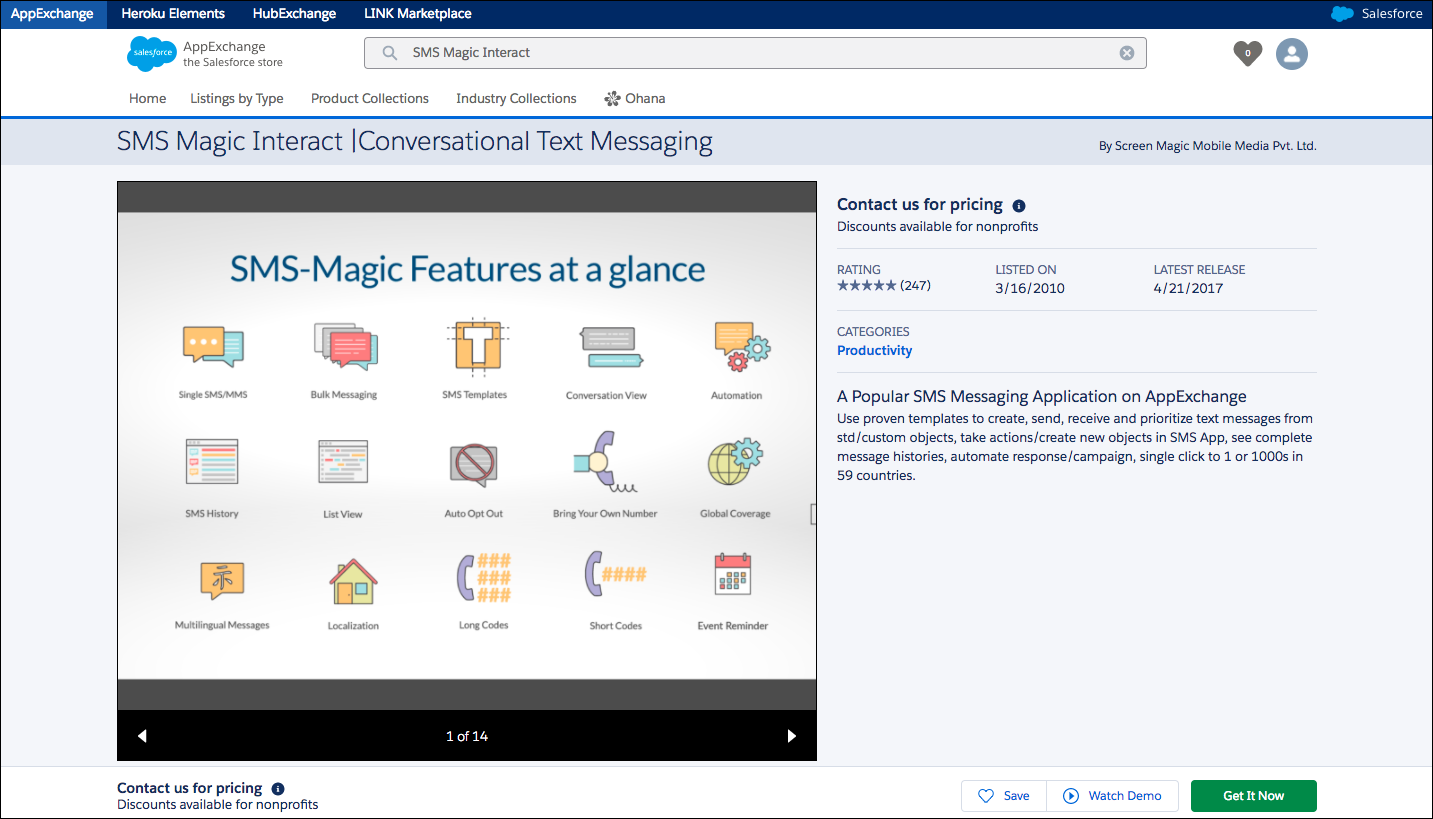Click the listing title SMS Magic Interact
The image size is (1433, 819).
[x=415, y=141]
